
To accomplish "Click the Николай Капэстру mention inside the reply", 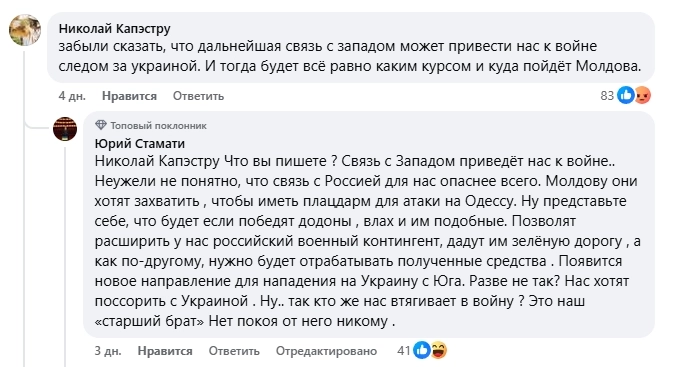I will [x=157, y=161].
